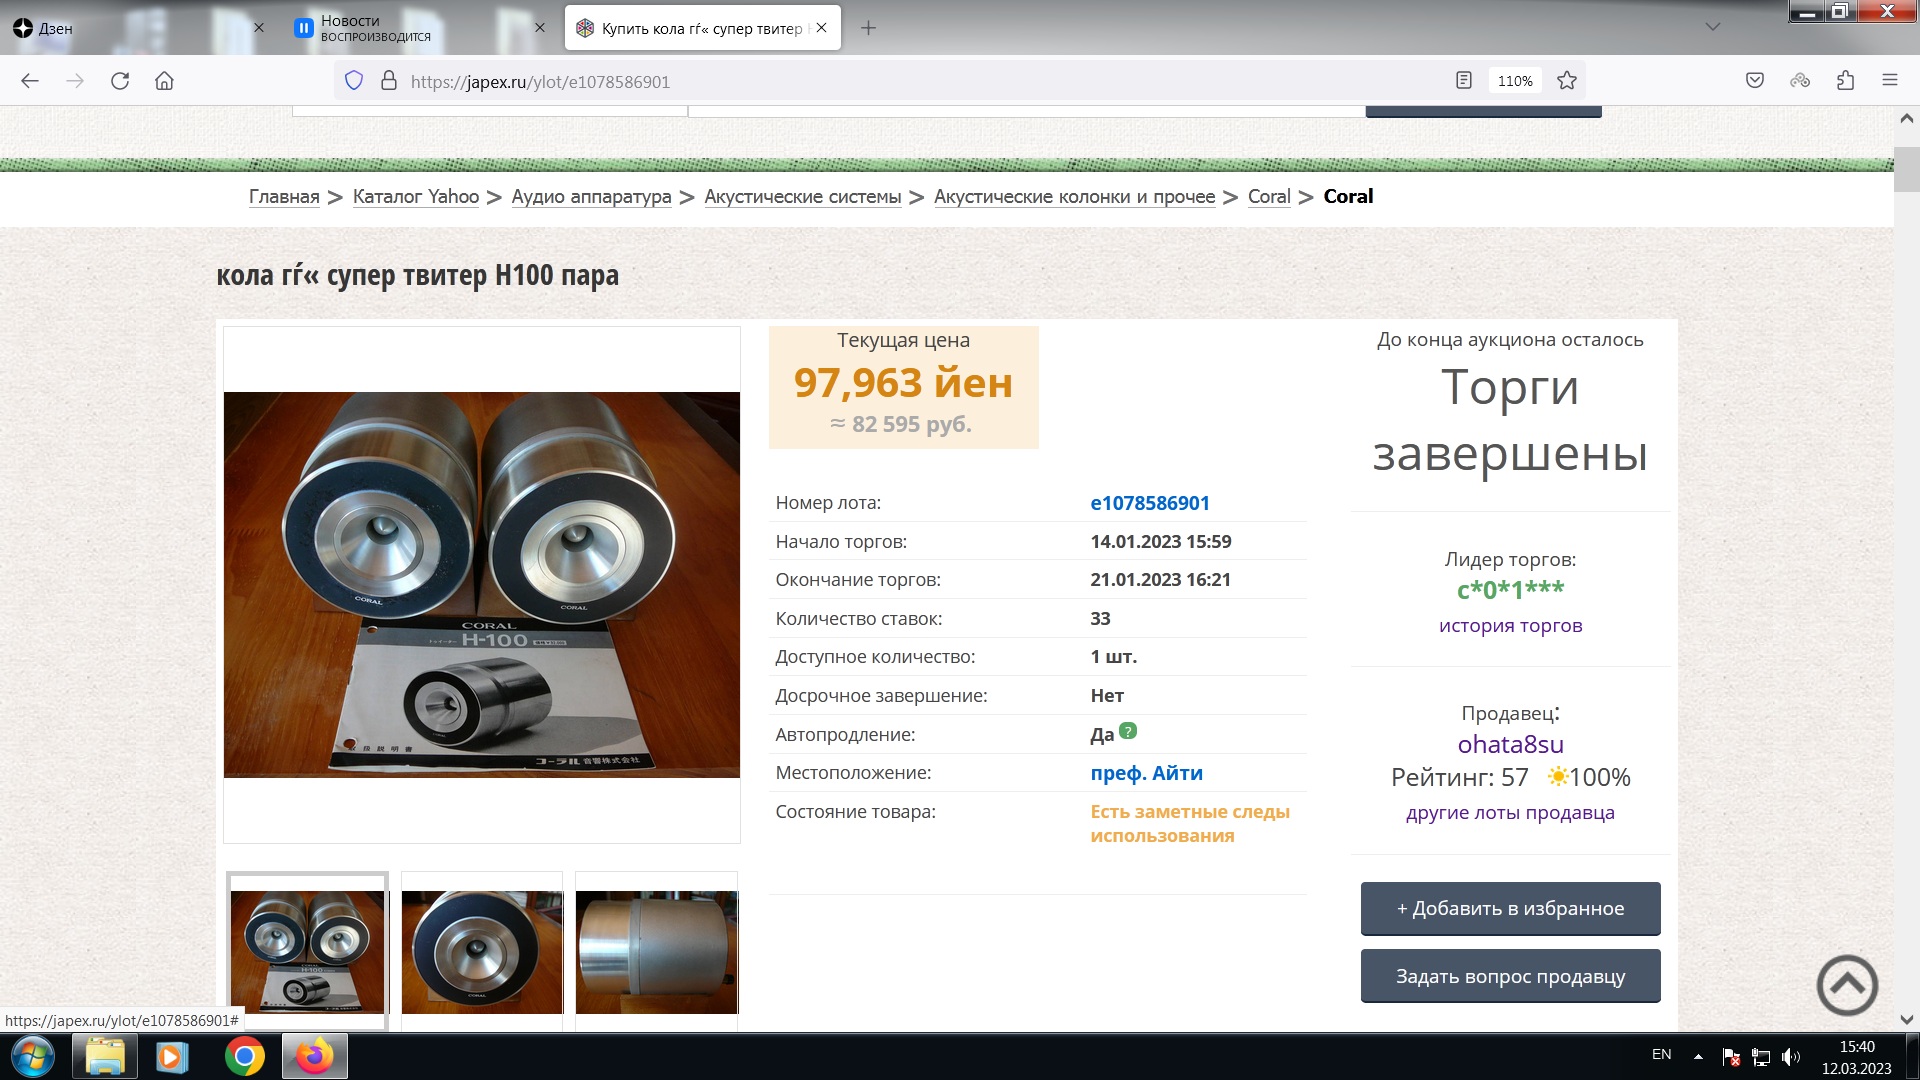Click the scroll-to-top round arrow
This screenshot has width=1920, height=1080.
click(1847, 985)
